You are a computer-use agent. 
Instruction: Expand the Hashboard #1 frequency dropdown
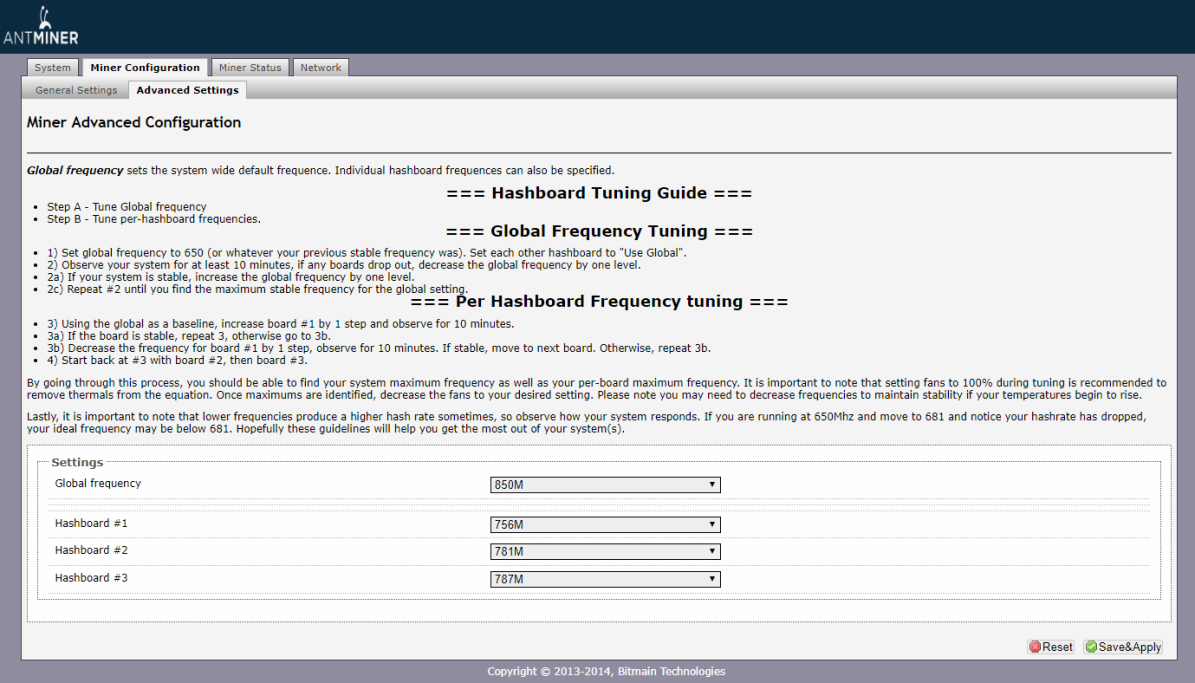[605, 524]
